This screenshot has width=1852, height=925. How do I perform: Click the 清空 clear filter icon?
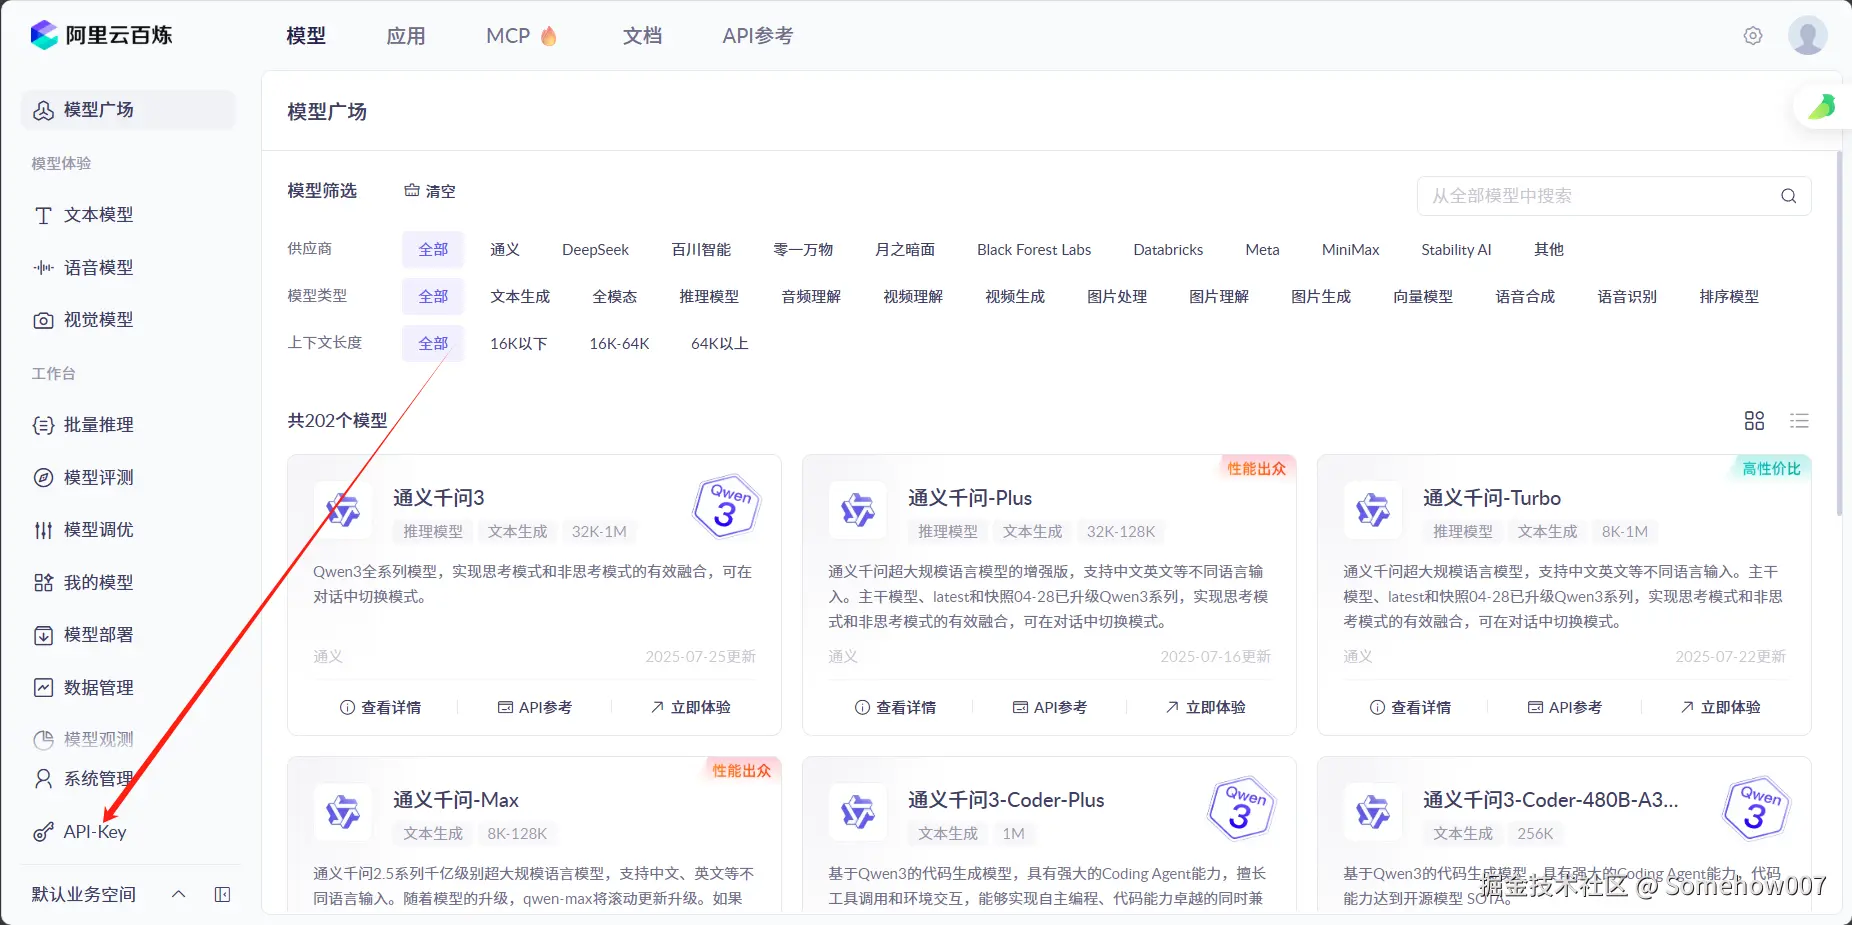411,190
